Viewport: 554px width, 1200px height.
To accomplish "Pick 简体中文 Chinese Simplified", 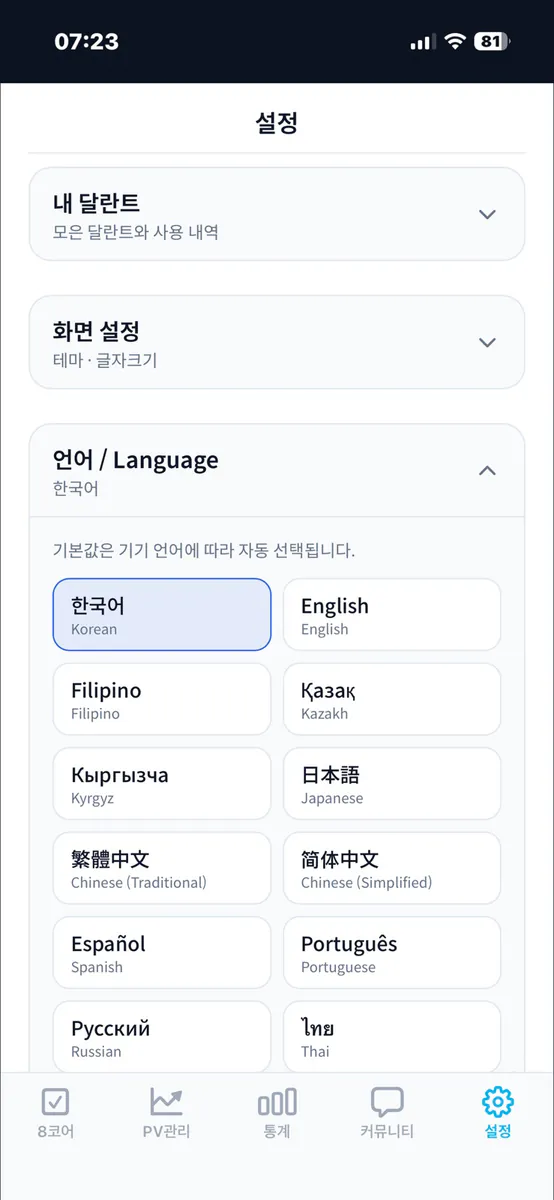I will click(x=392, y=868).
